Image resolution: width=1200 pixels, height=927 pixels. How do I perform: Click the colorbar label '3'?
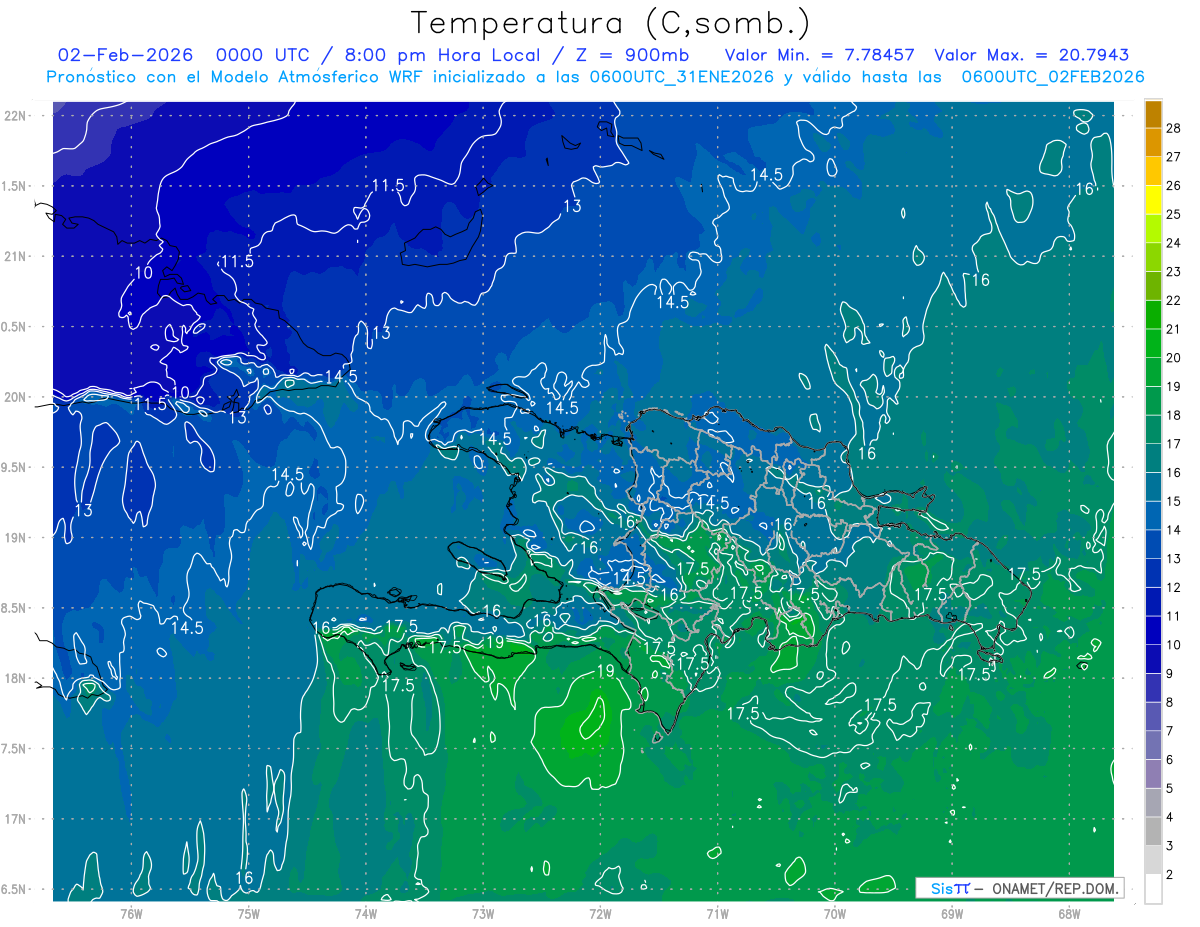[x=1171, y=846]
